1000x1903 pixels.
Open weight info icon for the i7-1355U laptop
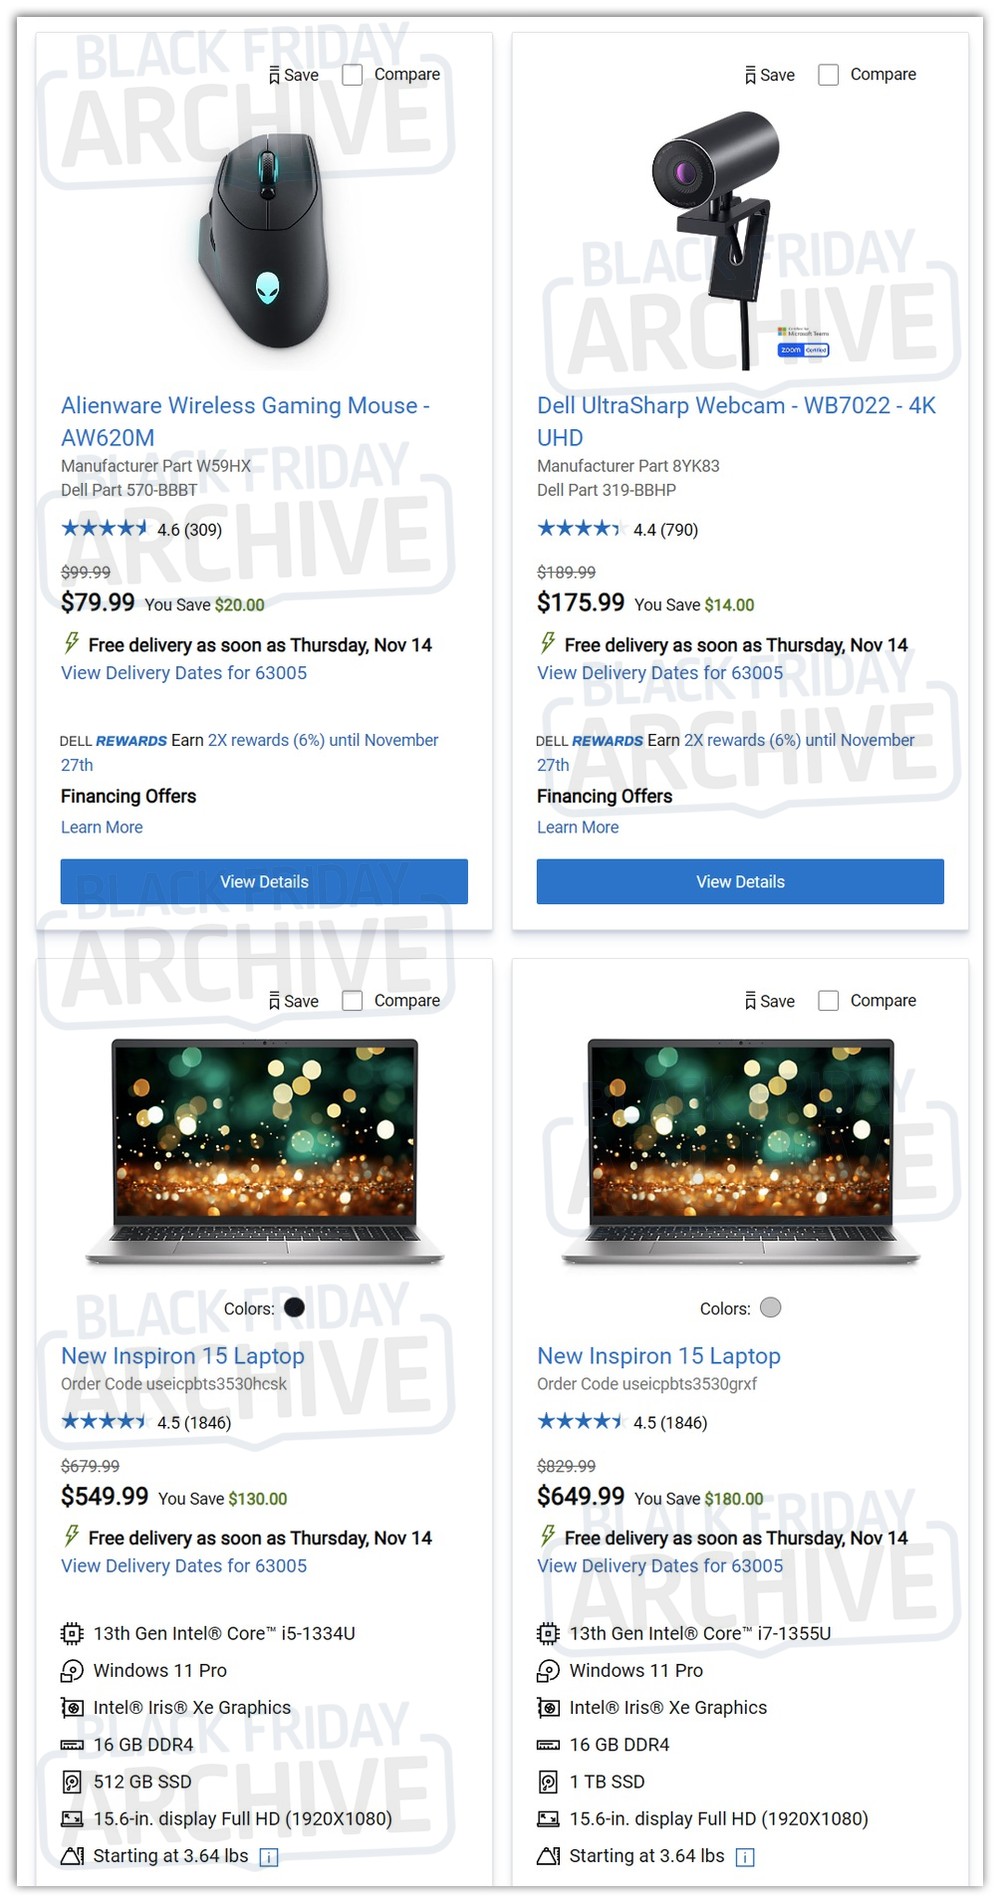pos(745,1857)
